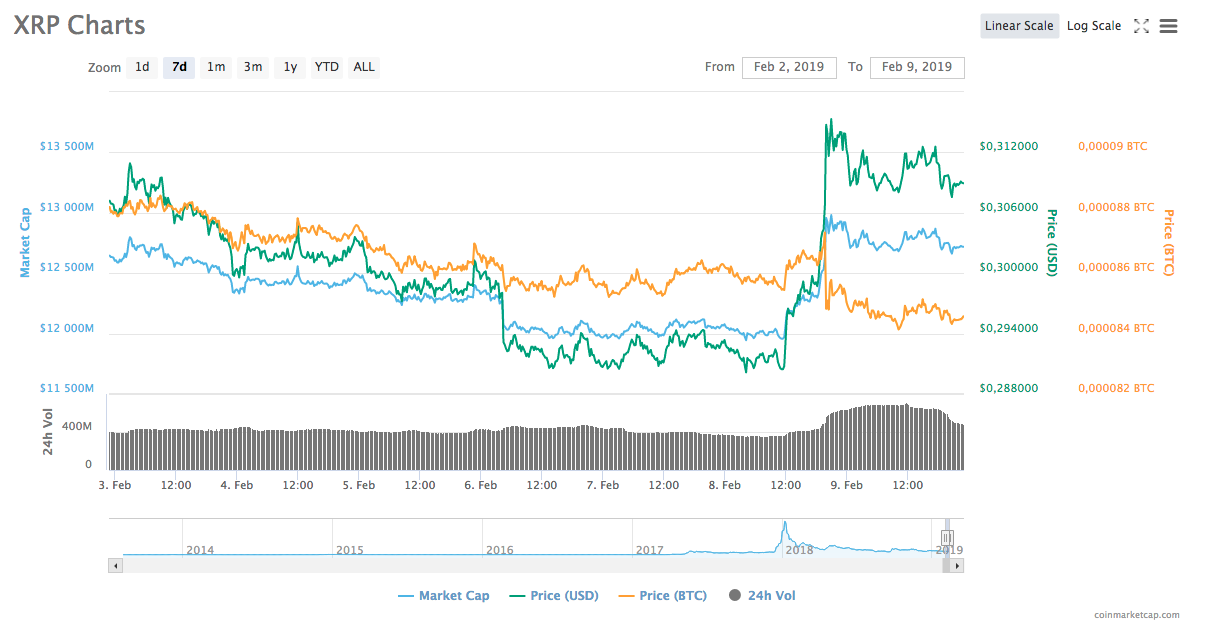
Task: Open the chart export hamburger menu
Action: (1168, 25)
